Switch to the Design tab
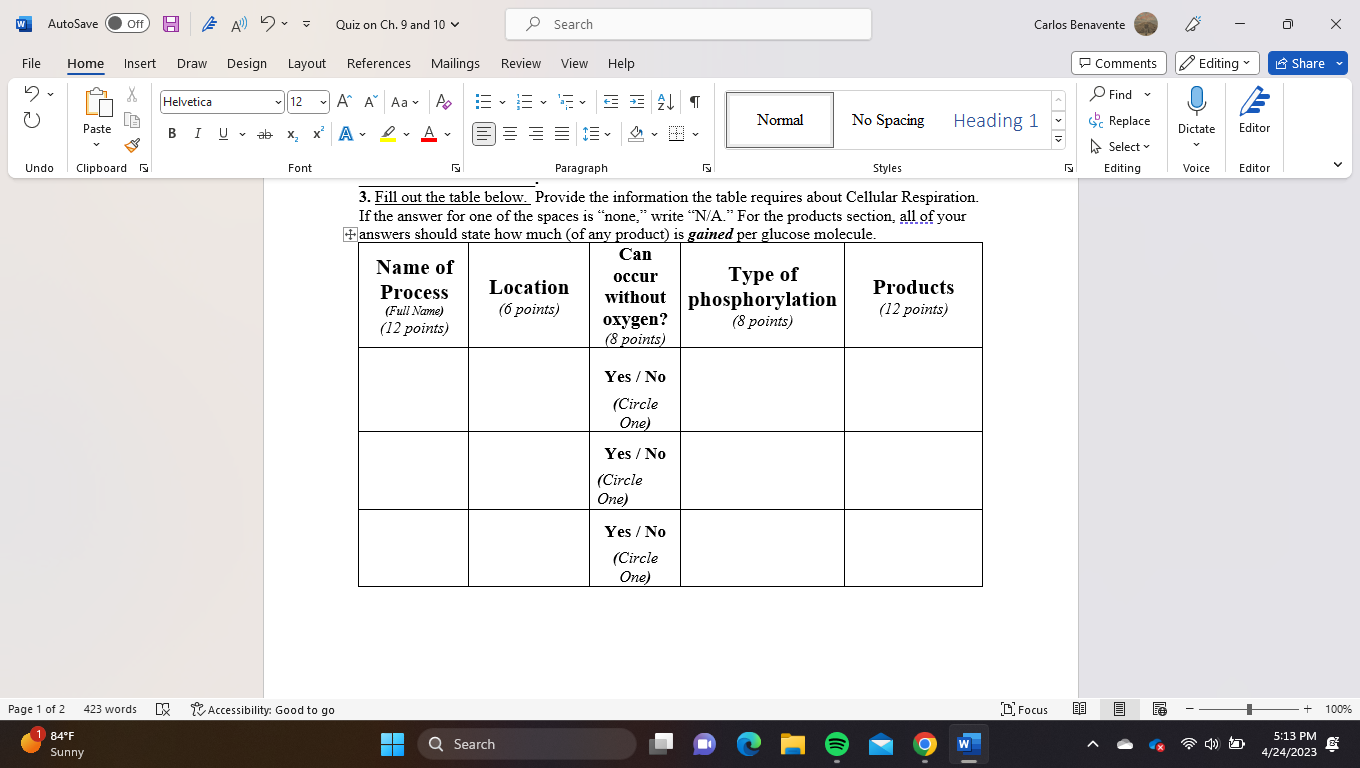Viewport: 1360px width, 768px height. [247, 63]
